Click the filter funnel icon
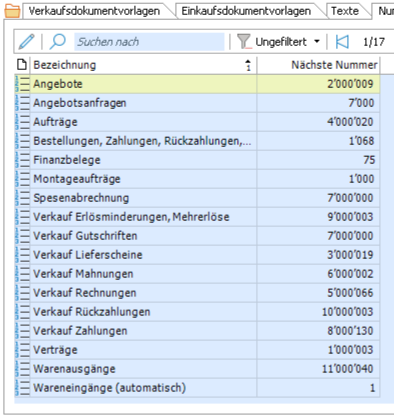394x417 pixels. [244, 42]
